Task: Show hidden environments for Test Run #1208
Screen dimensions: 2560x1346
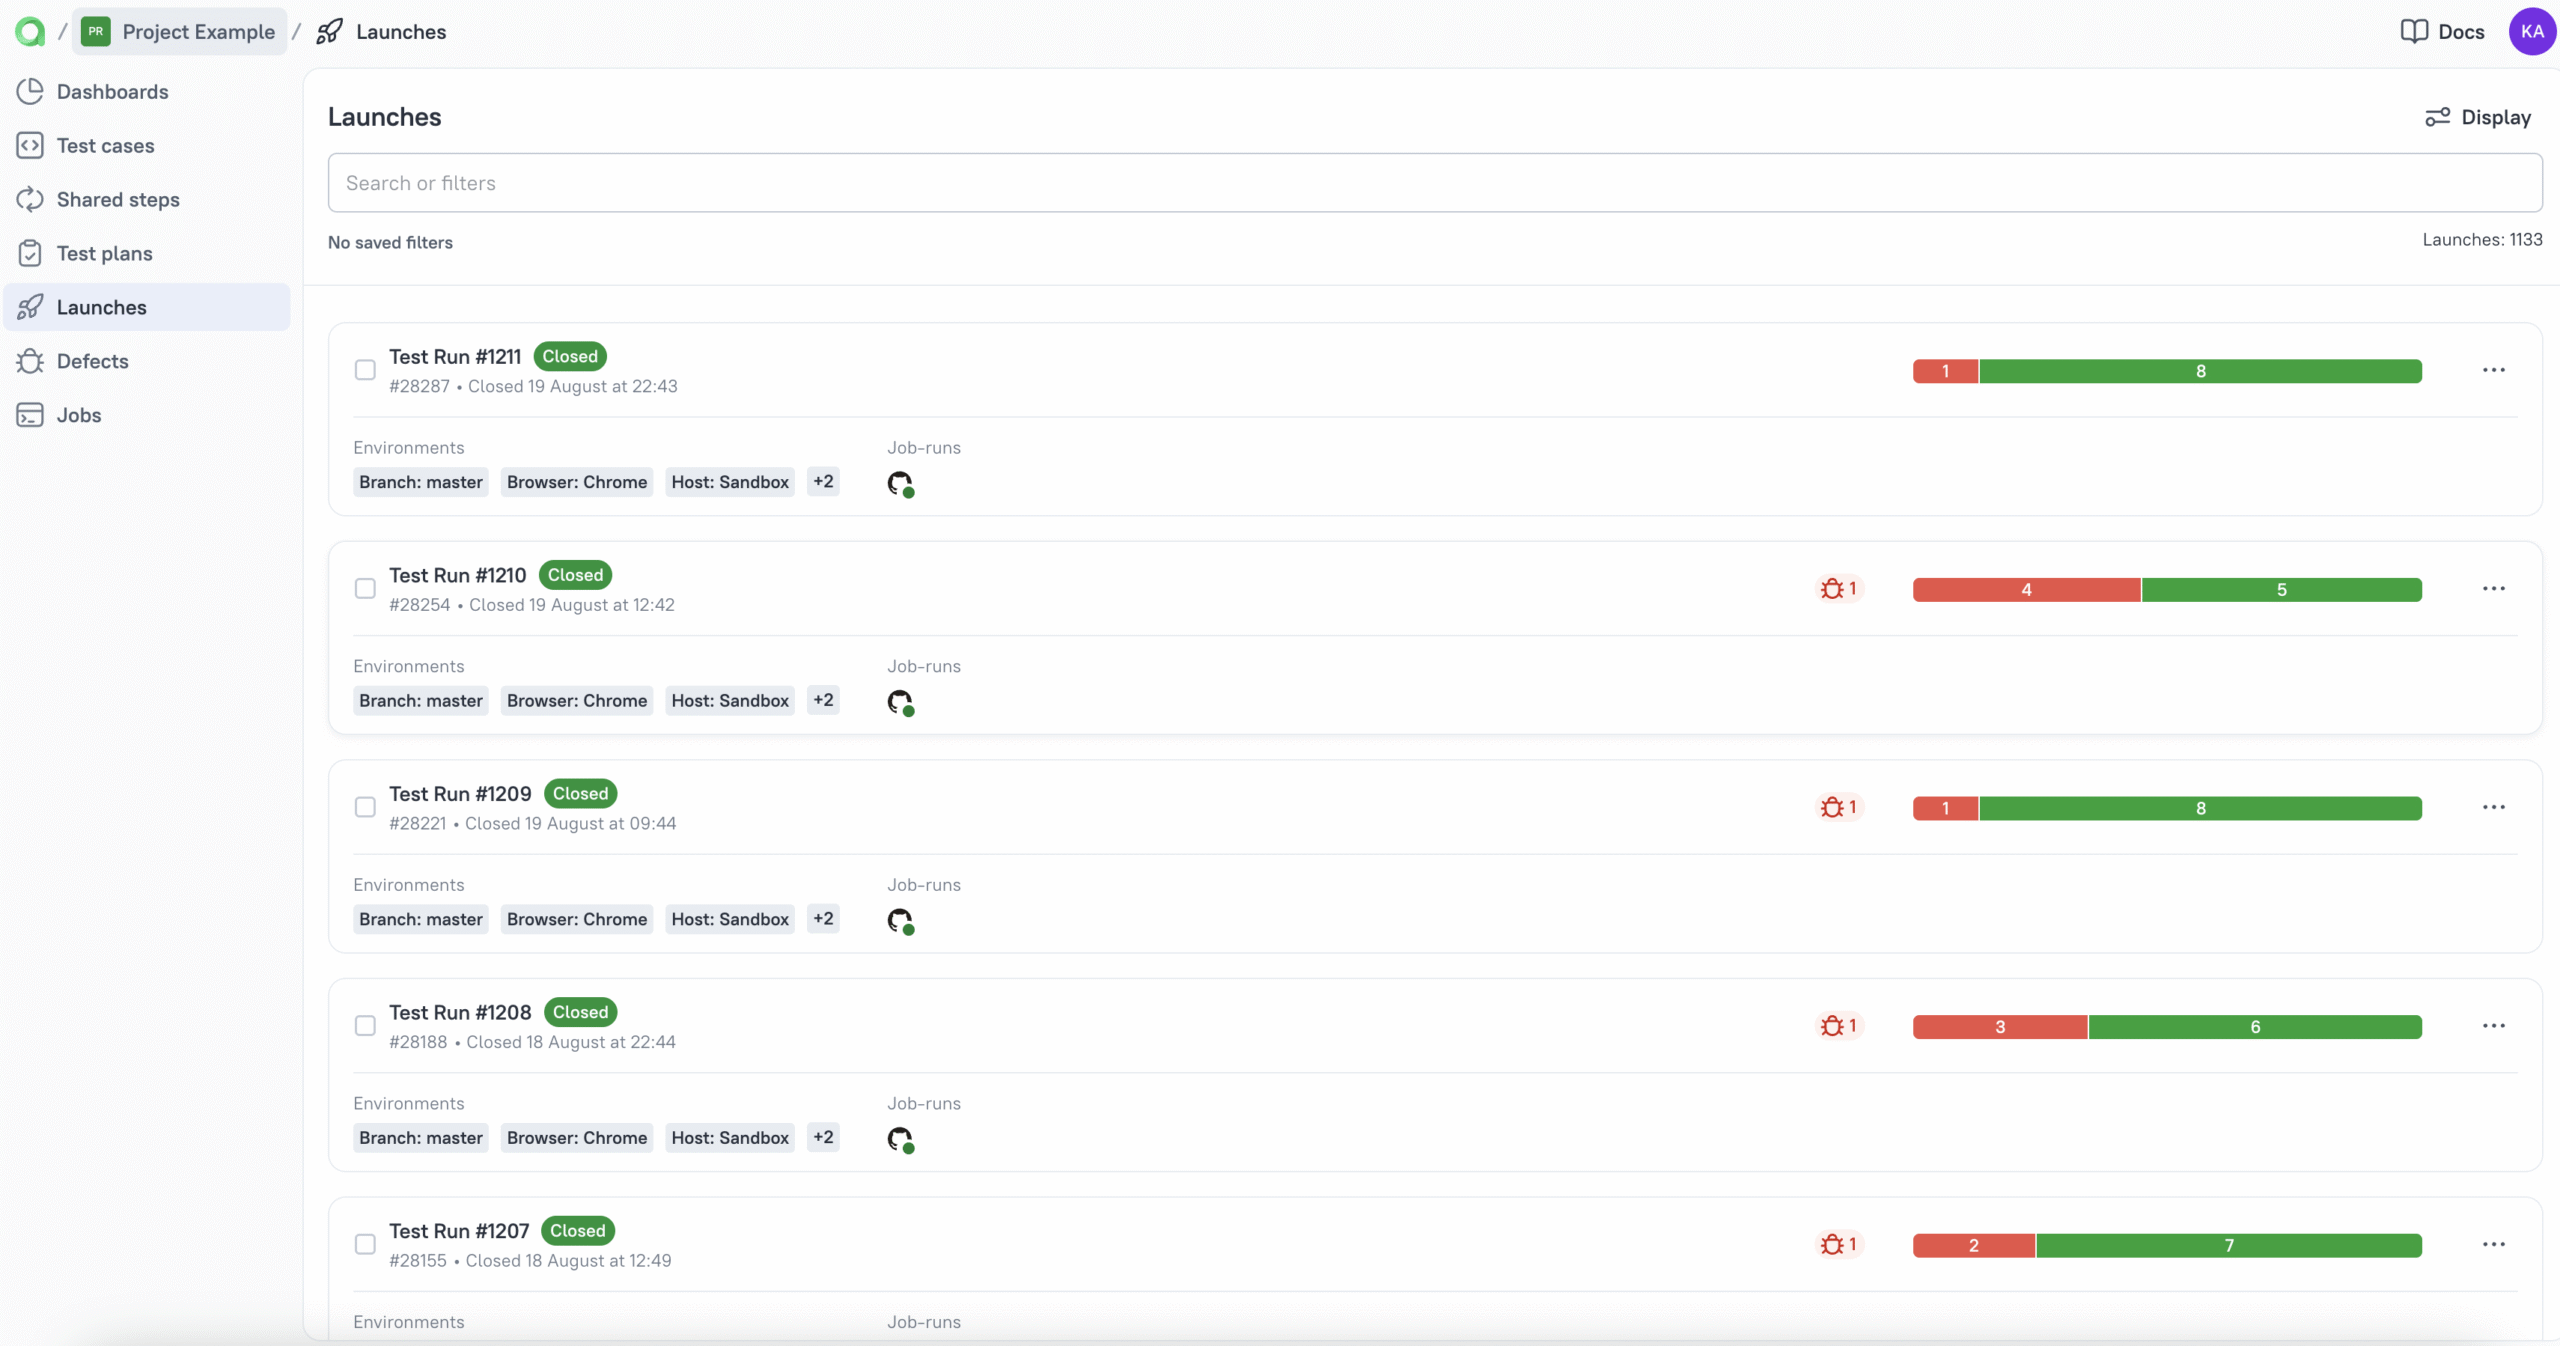Action: coord(824,1138)
